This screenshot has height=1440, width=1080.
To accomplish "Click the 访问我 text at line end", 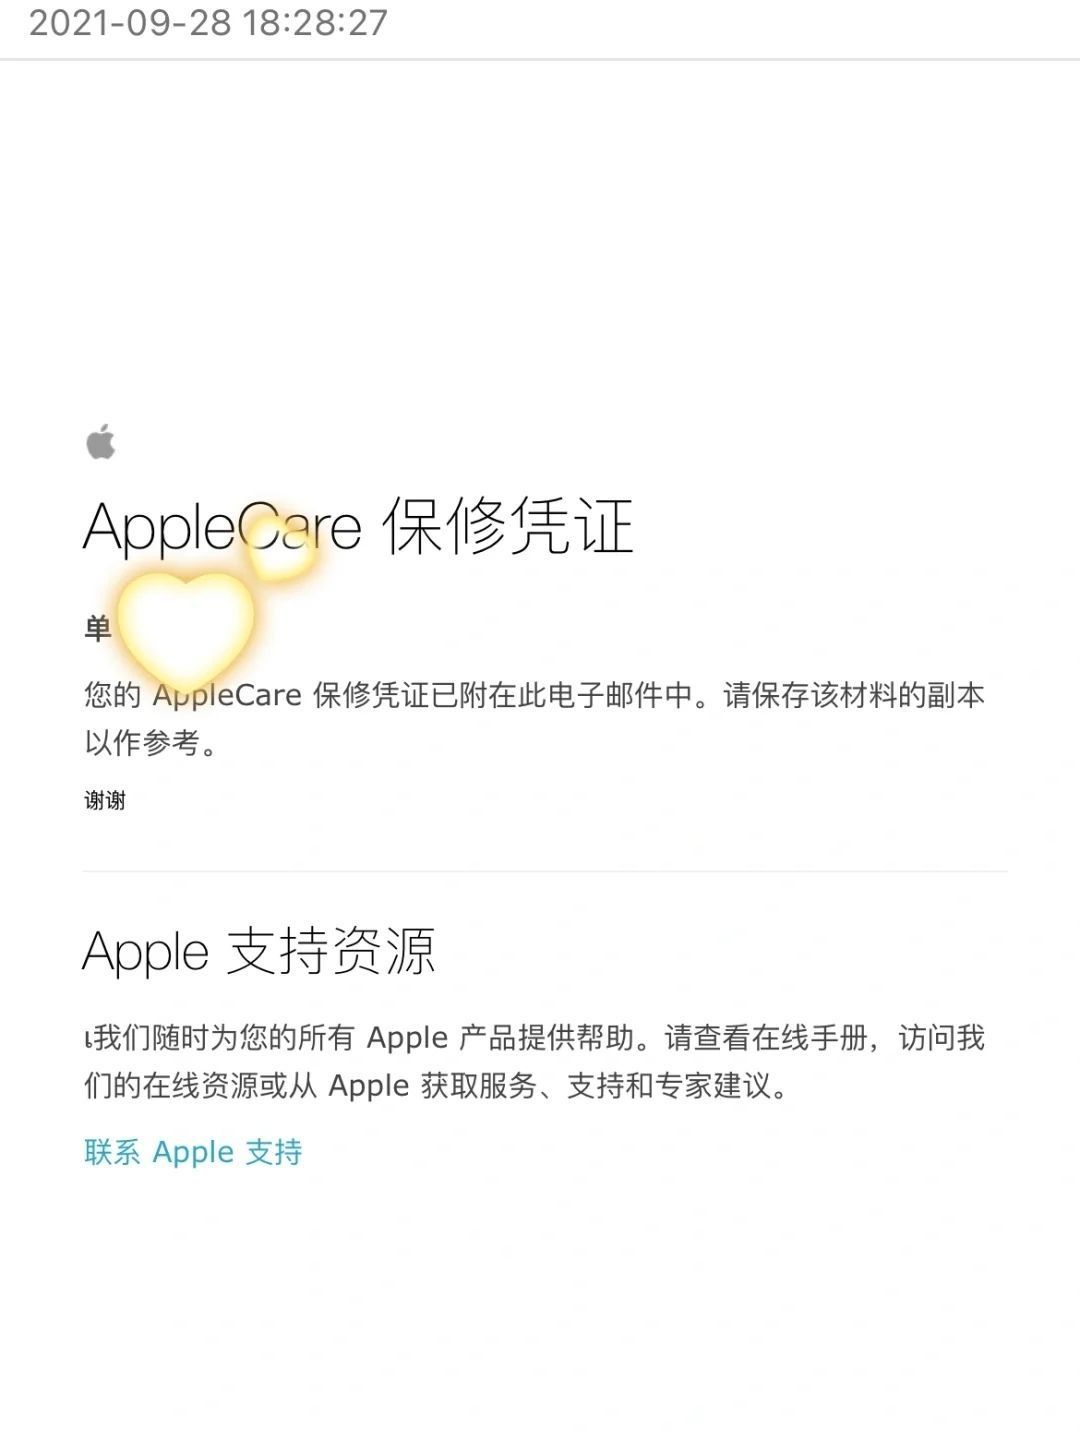I will [x=941, y=1038].
